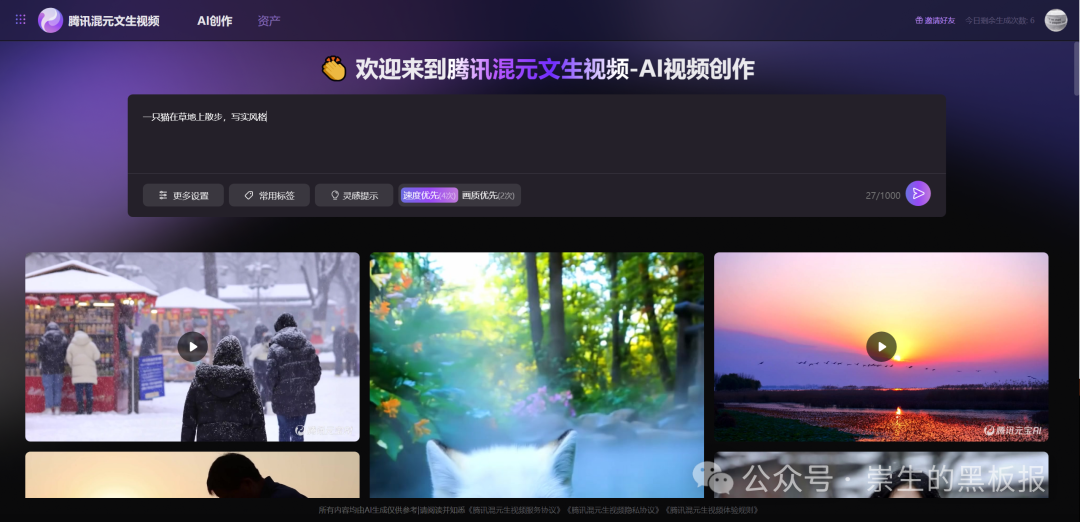Switch to 画质优先 quality mode
1080x522 pixels.
(x=488, y=195)
